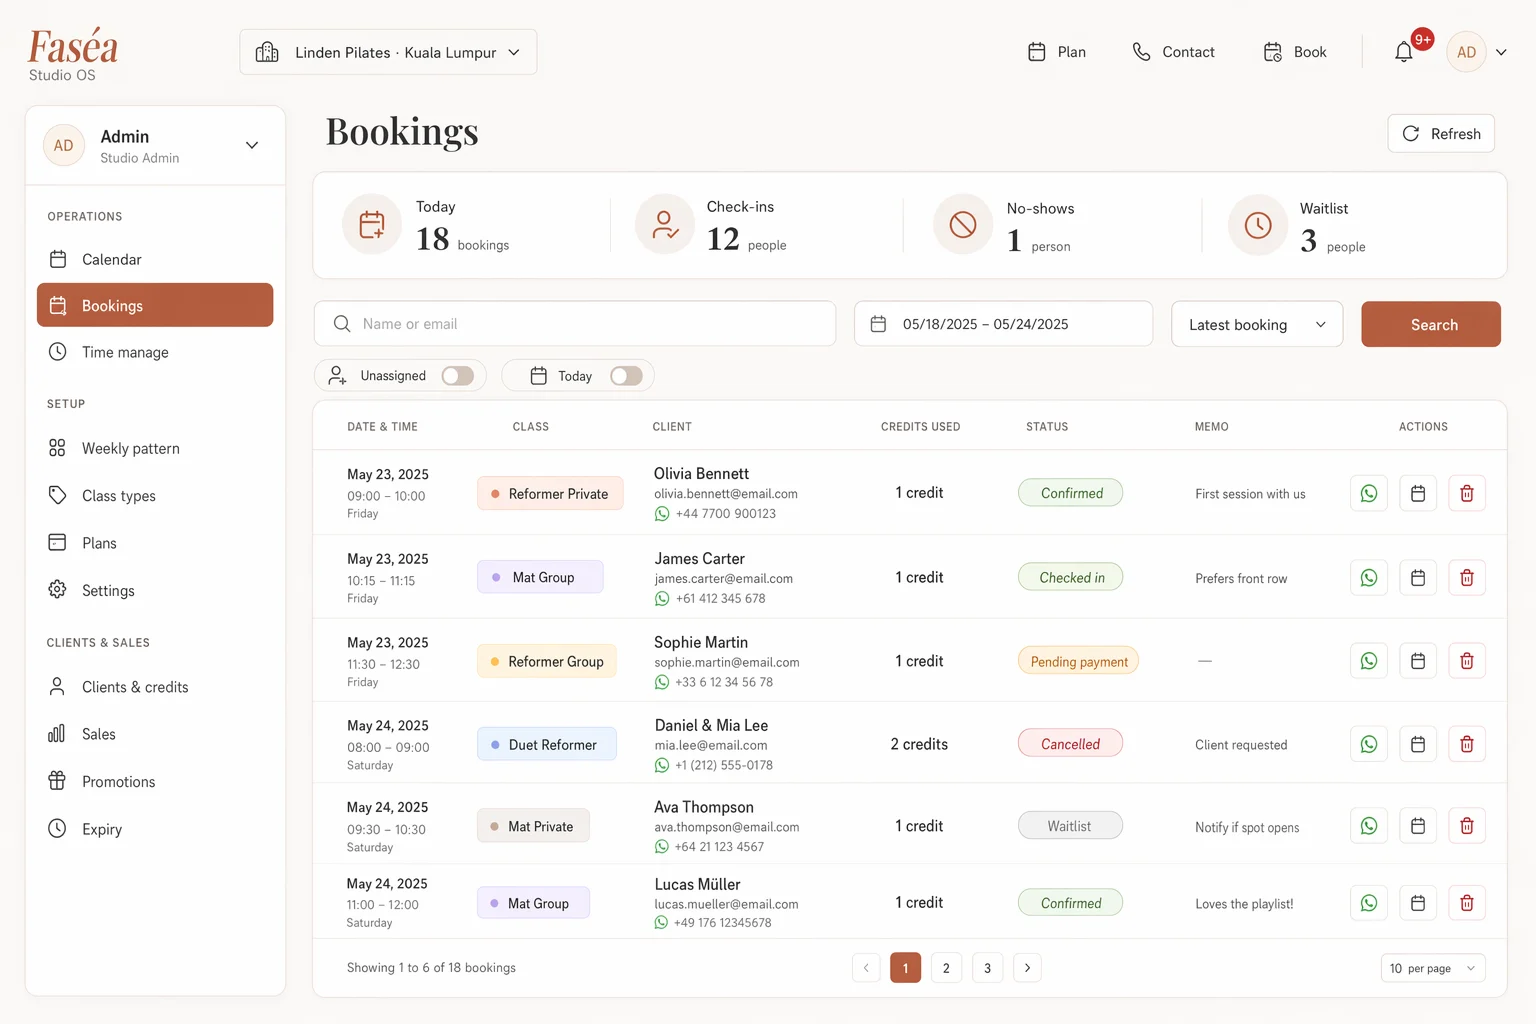This screenshot has width=1536, height=1024.
Task: Change the 10 per page setting
Action: [1432, 968]
